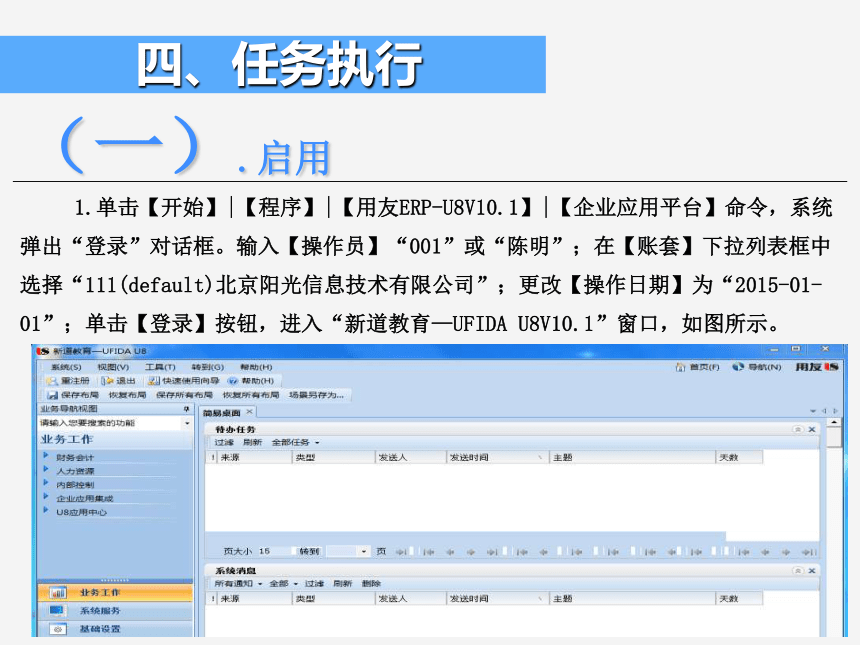Open the 工具(T) menu
The image size is (860, 645).
[x=160, y=367]
